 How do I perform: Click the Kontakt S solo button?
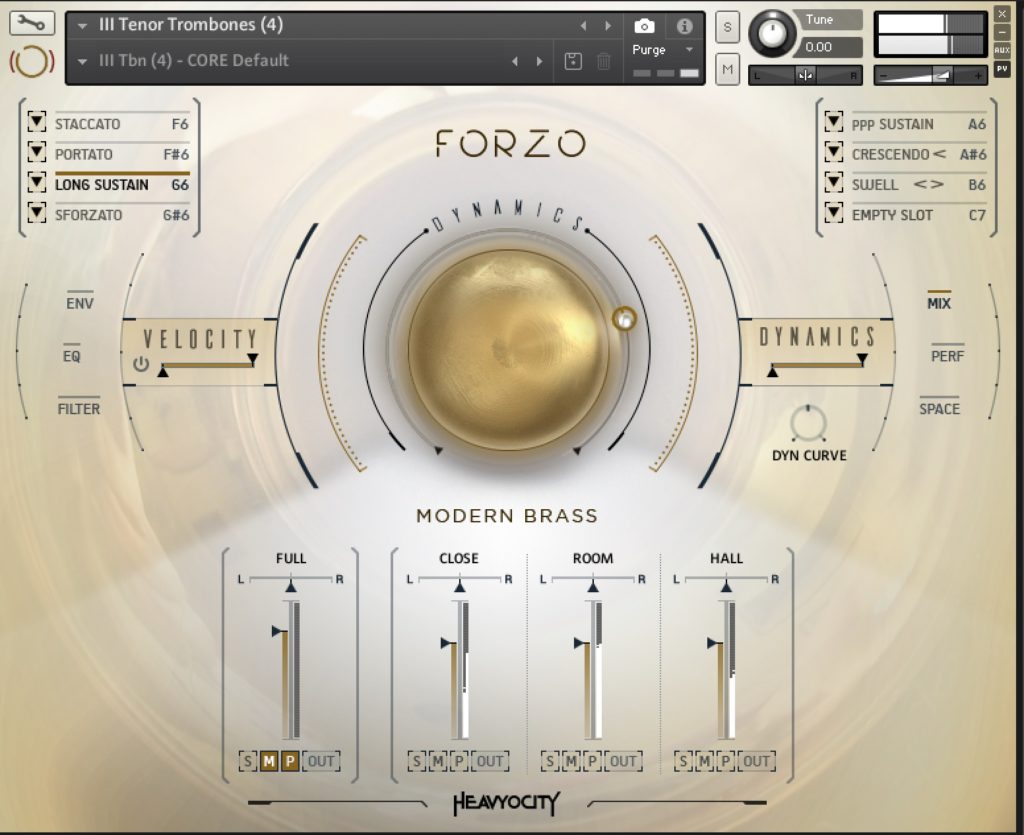pyautogui.click(x=727, y=27)
